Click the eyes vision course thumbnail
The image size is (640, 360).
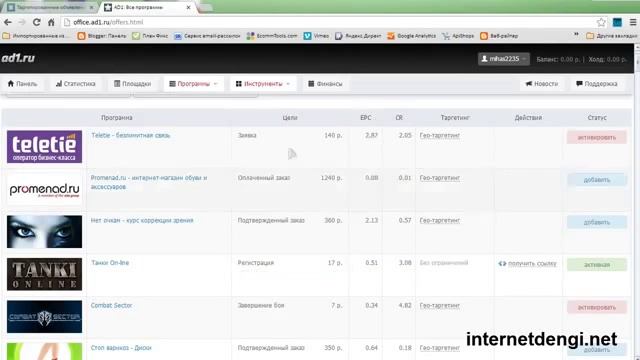click(x=44, y=232)
